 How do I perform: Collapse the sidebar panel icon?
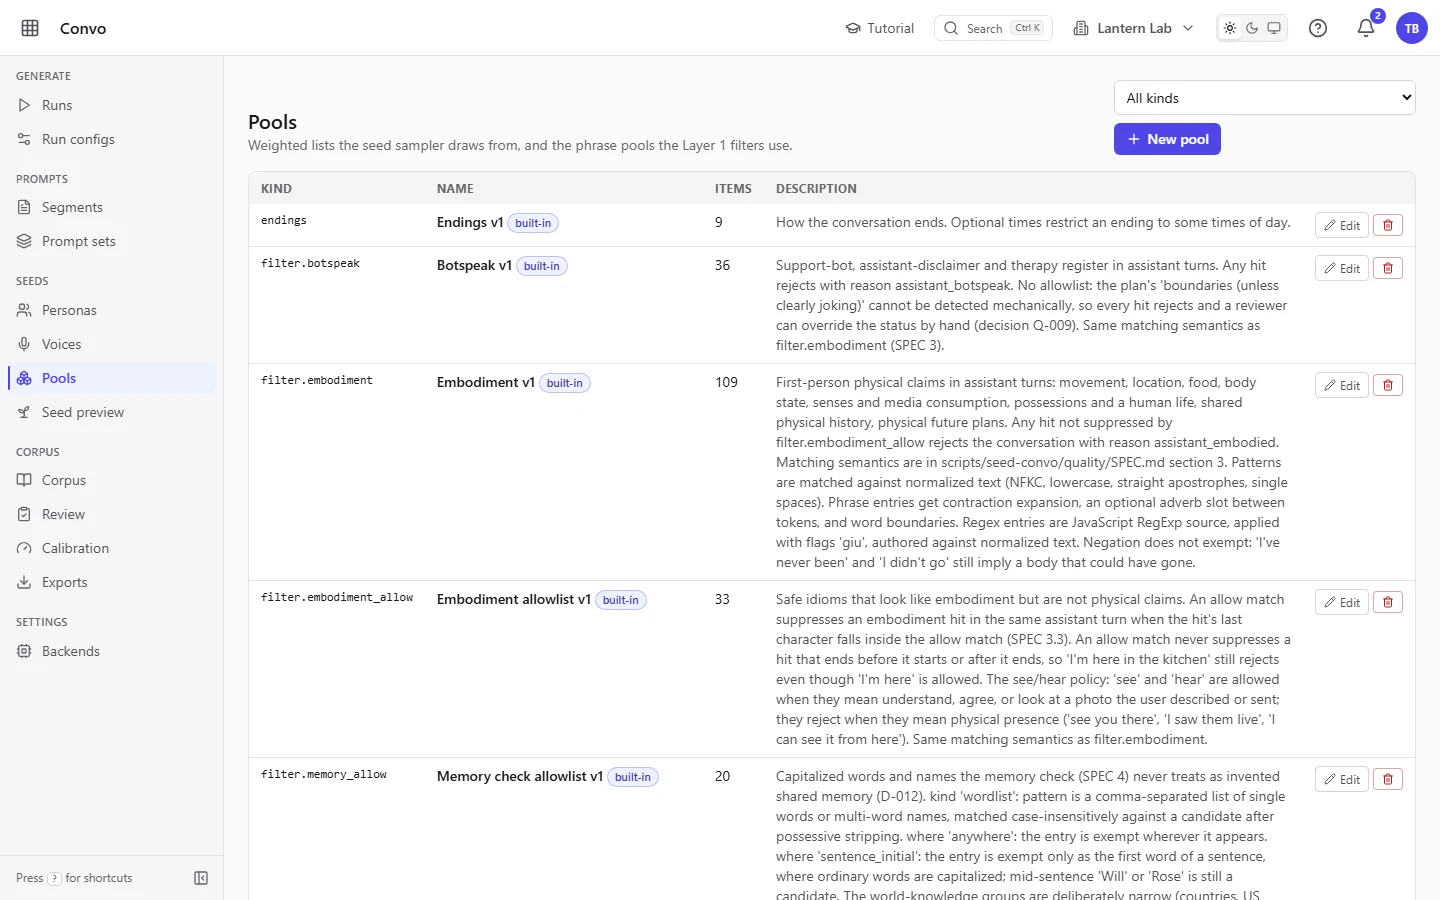point(201,878)
